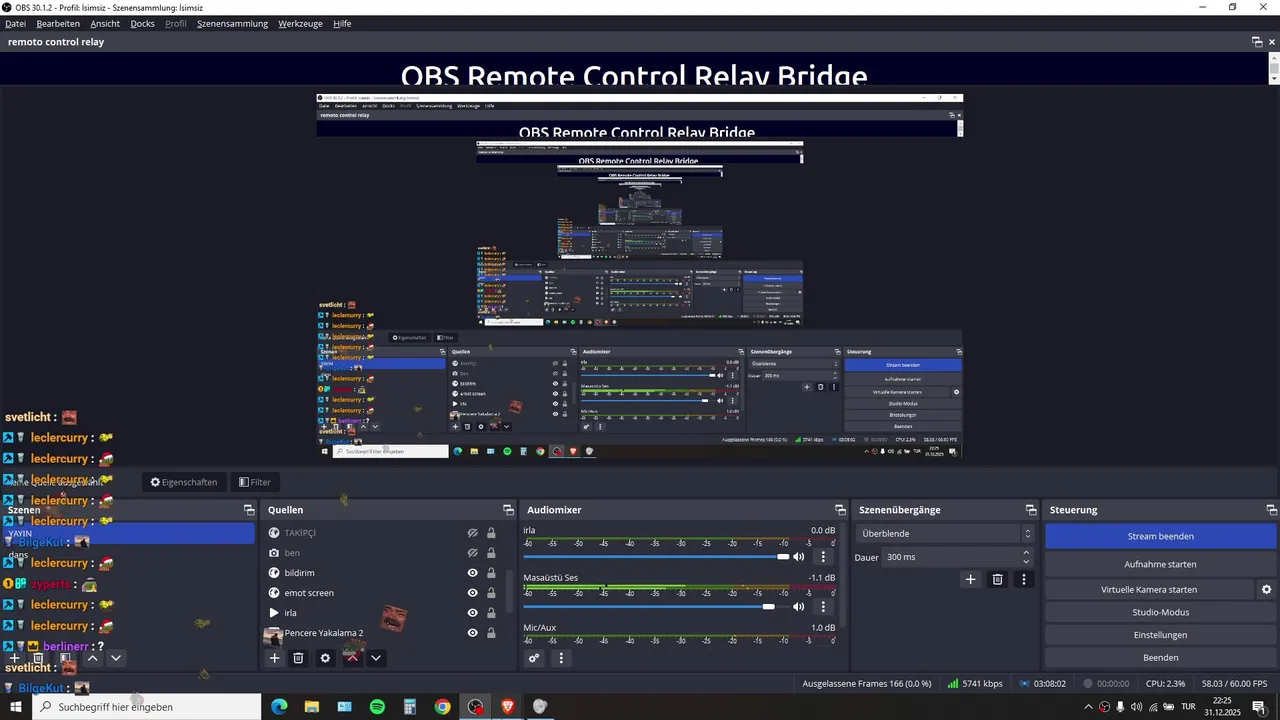Click the Filter button below preview
Image resolution: width=1280 pixels, height=720 pixels.
[x=255, y=482]
